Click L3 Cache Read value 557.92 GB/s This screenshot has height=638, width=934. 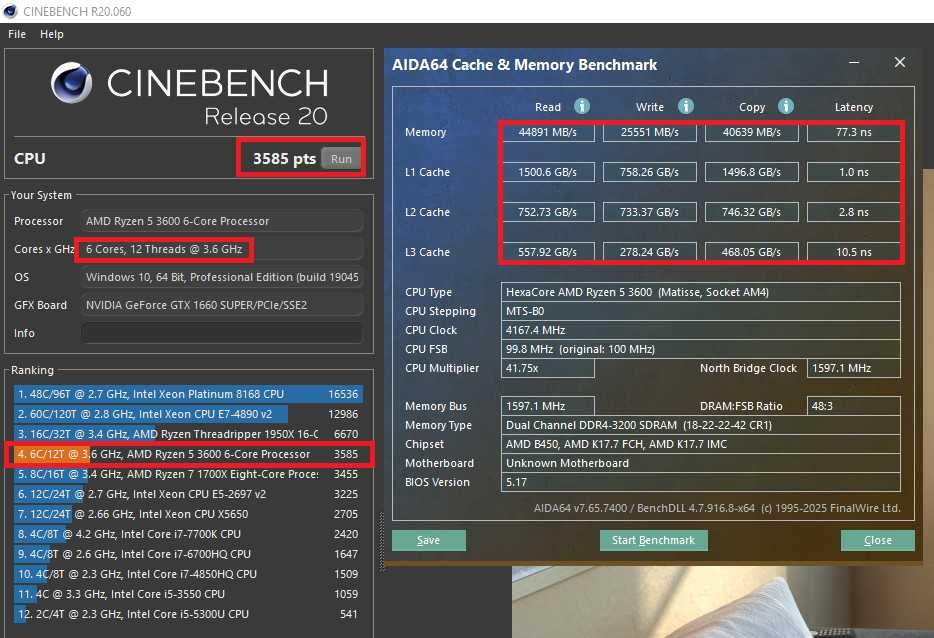pyautogui.click(x=548, y=252)
